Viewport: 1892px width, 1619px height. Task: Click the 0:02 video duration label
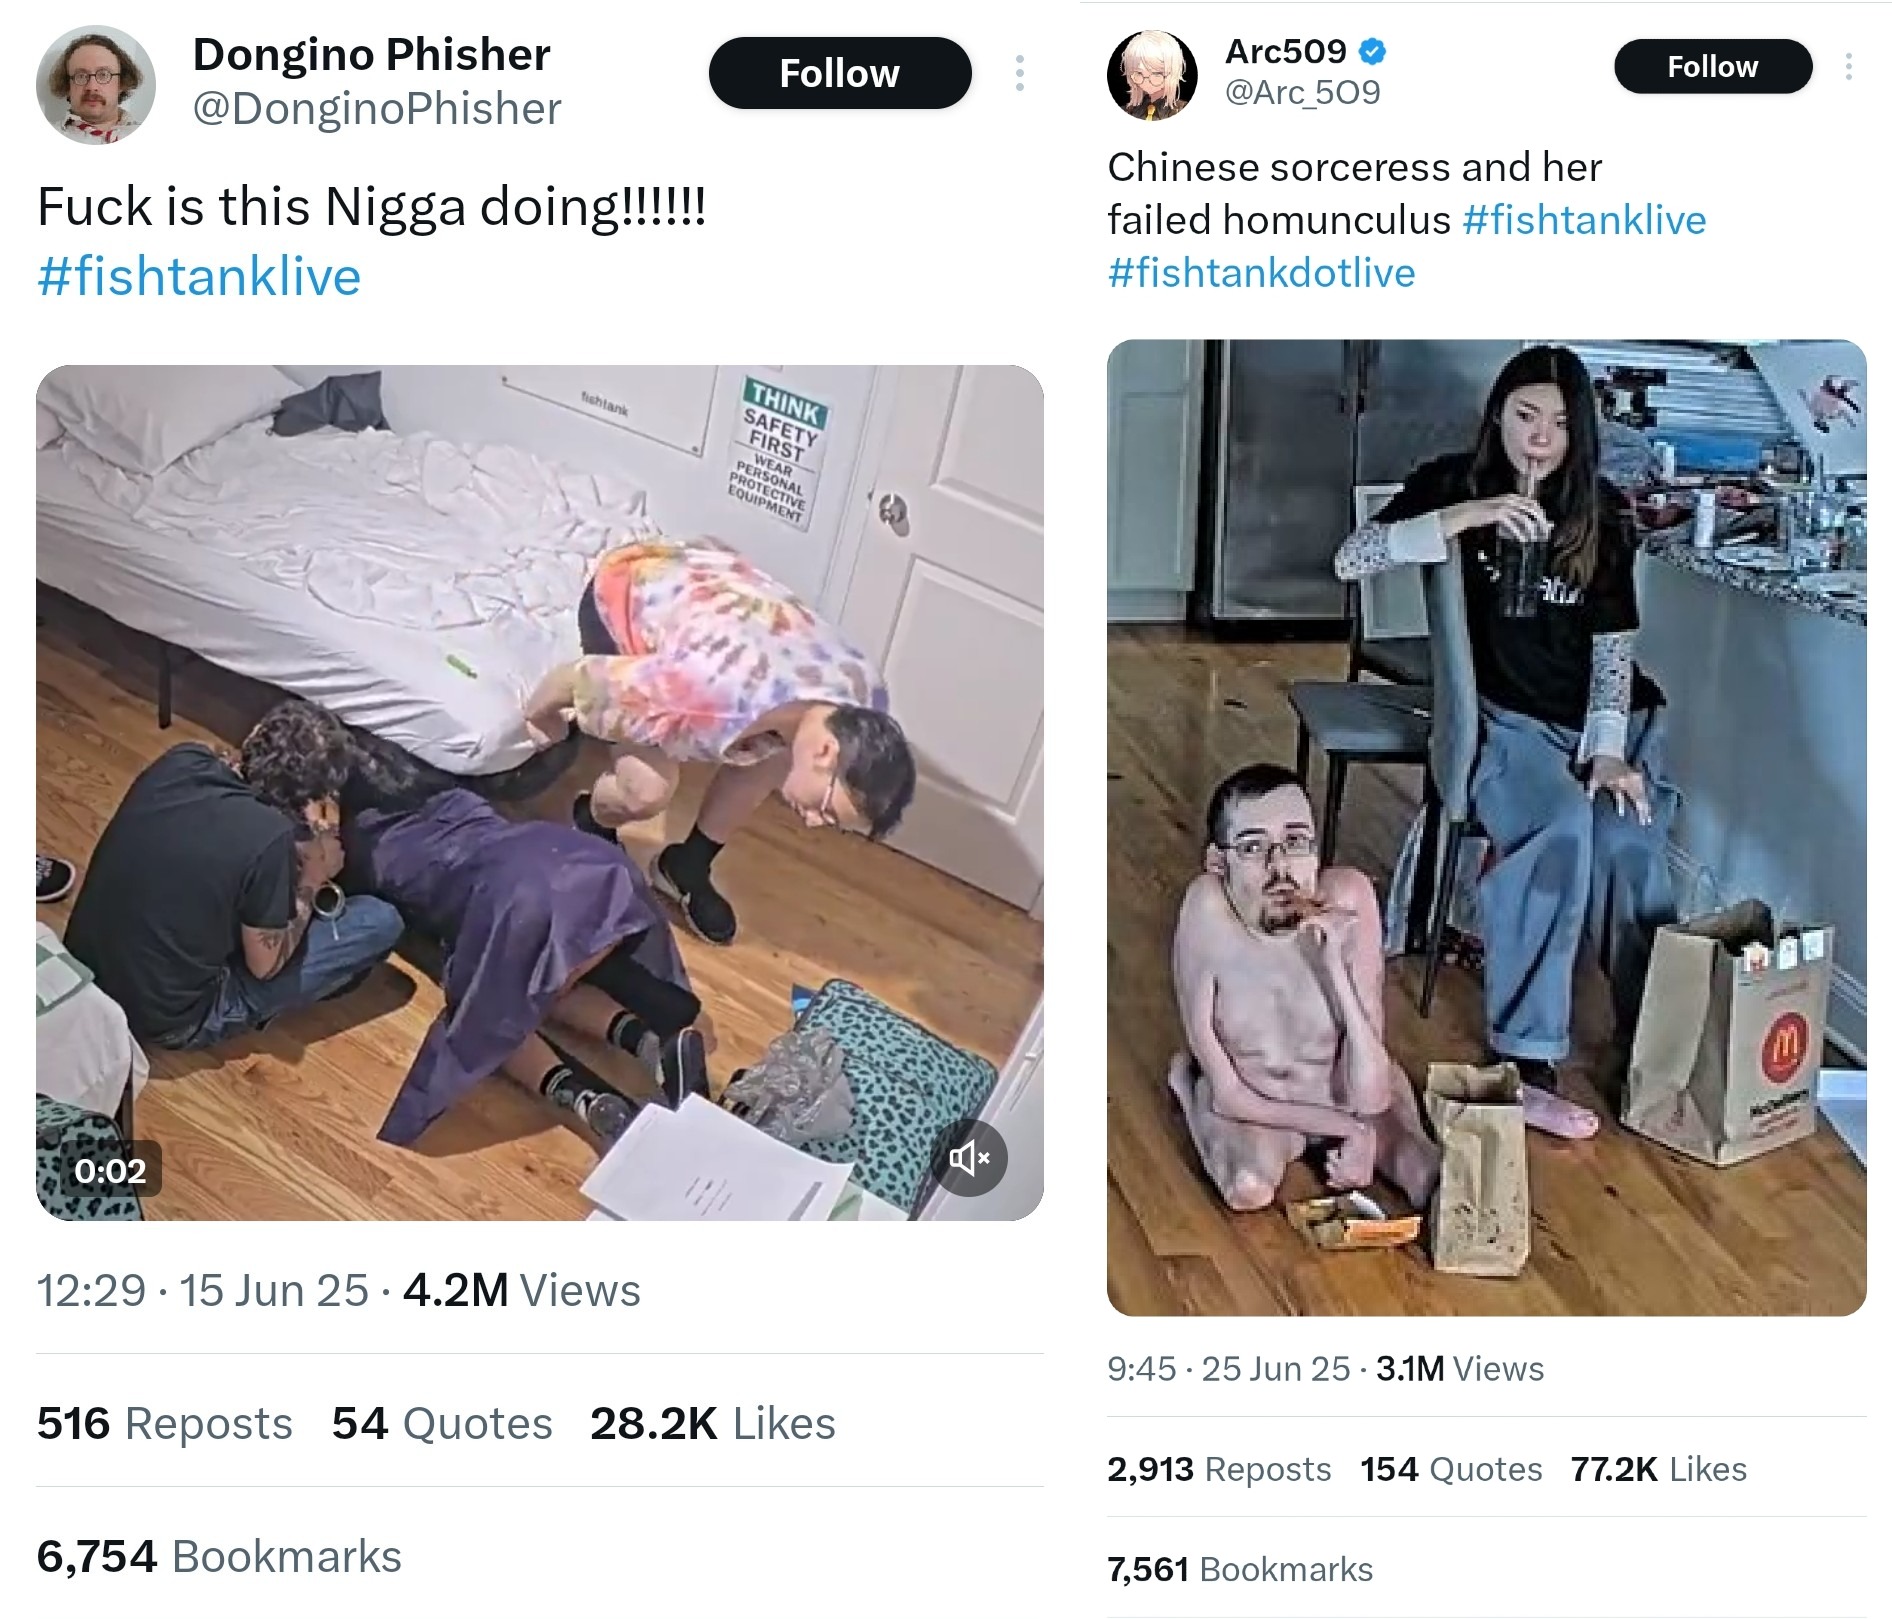point(110,1170)
